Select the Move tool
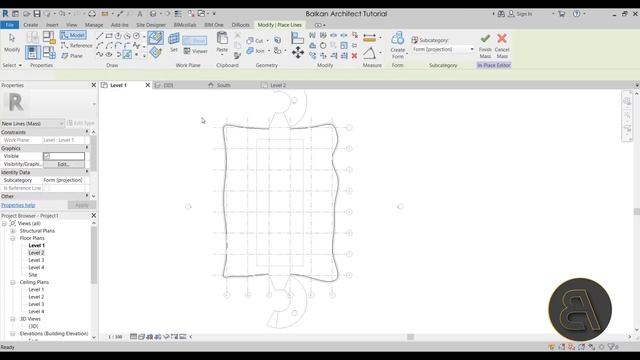This screenshot has width=640, height=360. [298, 52]
